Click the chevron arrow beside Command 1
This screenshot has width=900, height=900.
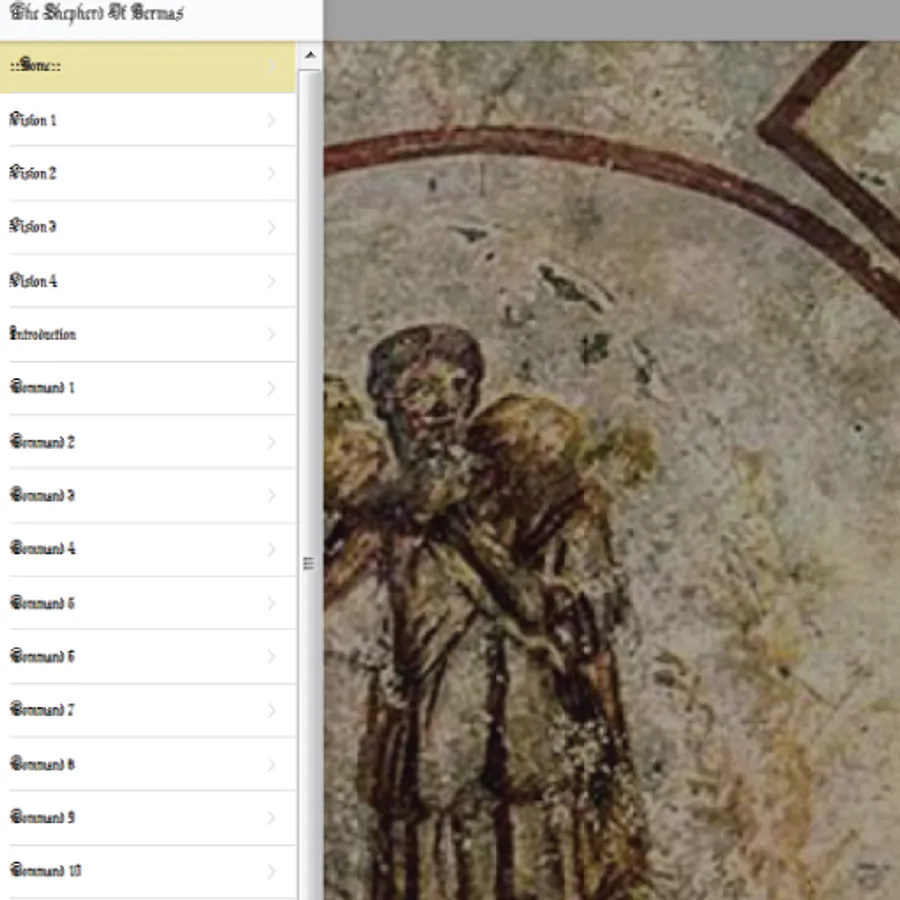(x=271, y=388)
